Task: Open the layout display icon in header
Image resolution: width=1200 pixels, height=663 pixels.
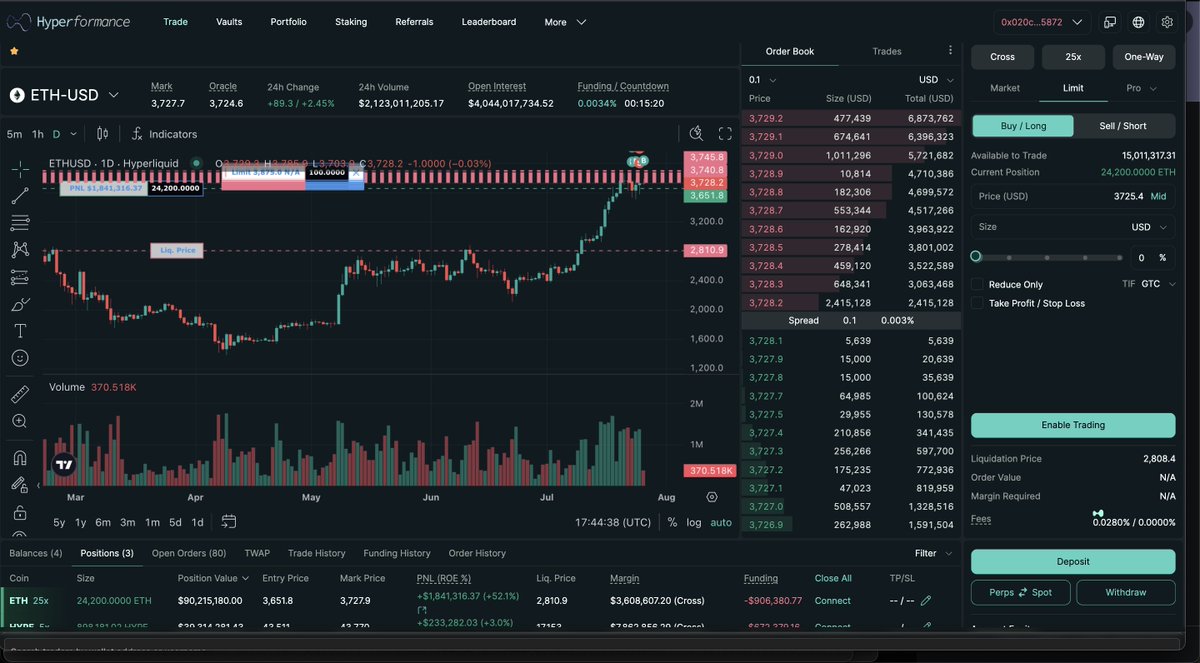Action: pos(1110,22)
